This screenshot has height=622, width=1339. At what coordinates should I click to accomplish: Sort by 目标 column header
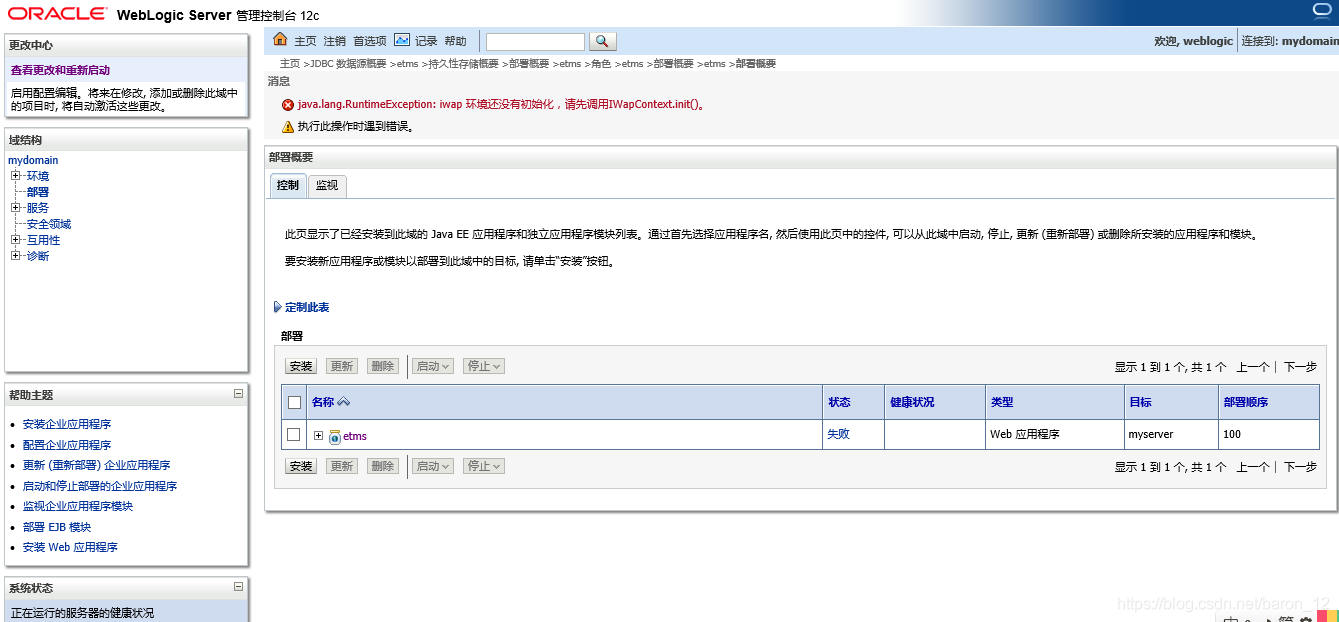coord(1140,402)
